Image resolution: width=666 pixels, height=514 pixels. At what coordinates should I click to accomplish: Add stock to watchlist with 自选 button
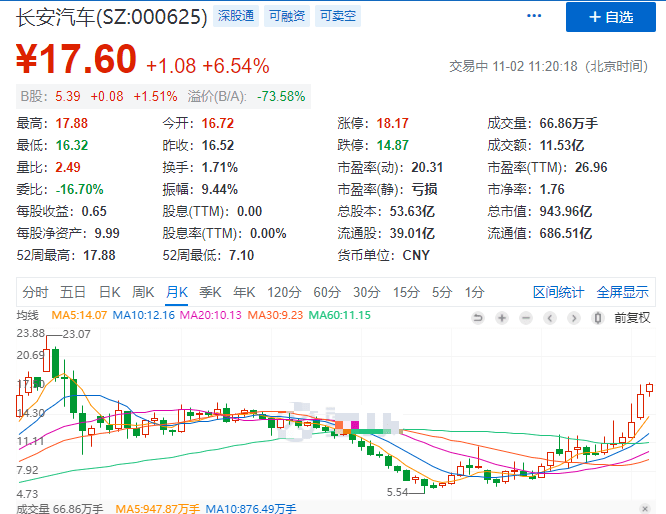click(611, 17)
